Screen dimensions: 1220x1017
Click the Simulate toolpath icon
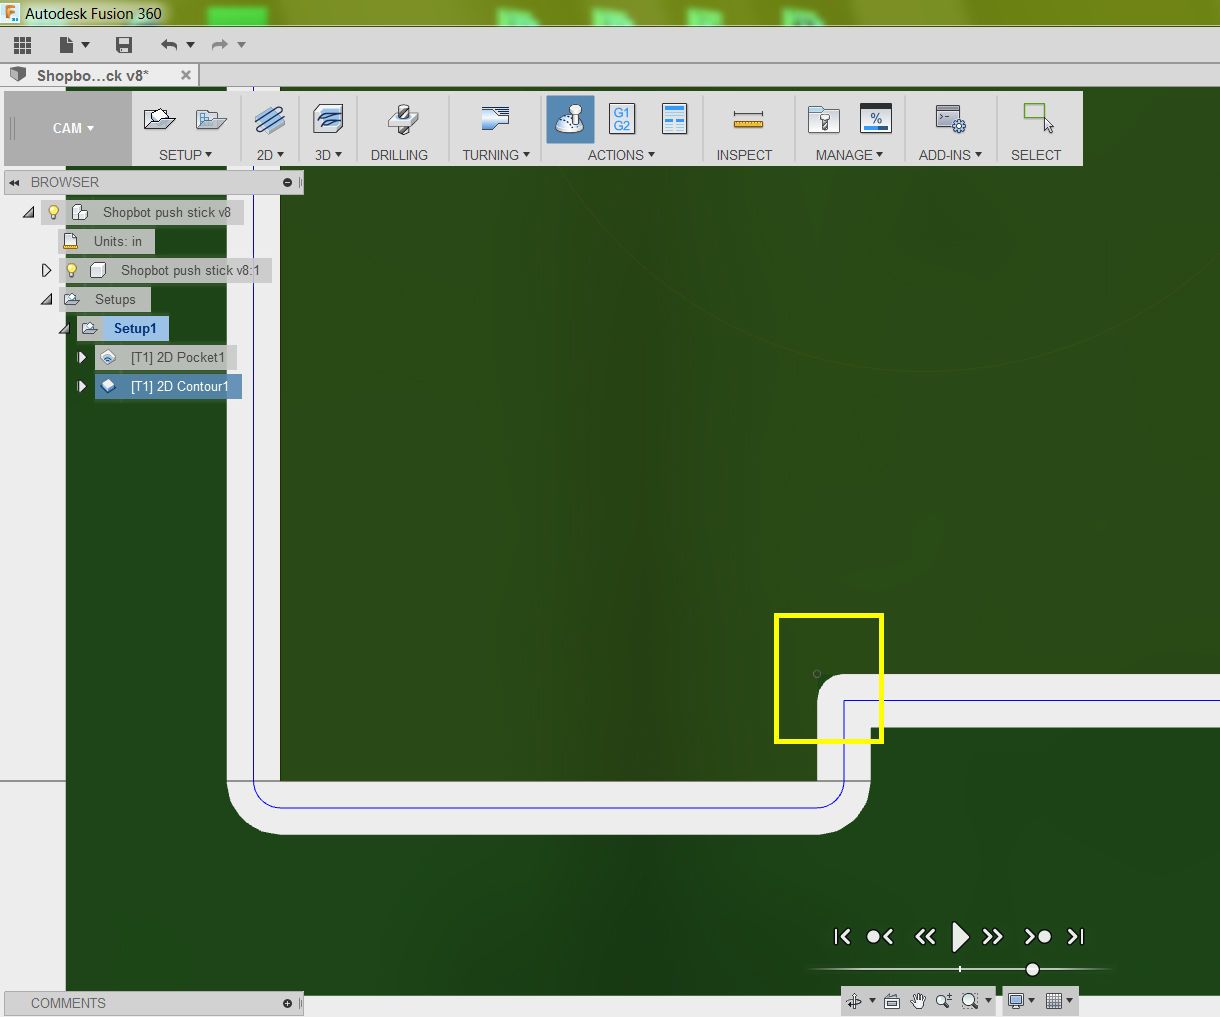point(570,120)
